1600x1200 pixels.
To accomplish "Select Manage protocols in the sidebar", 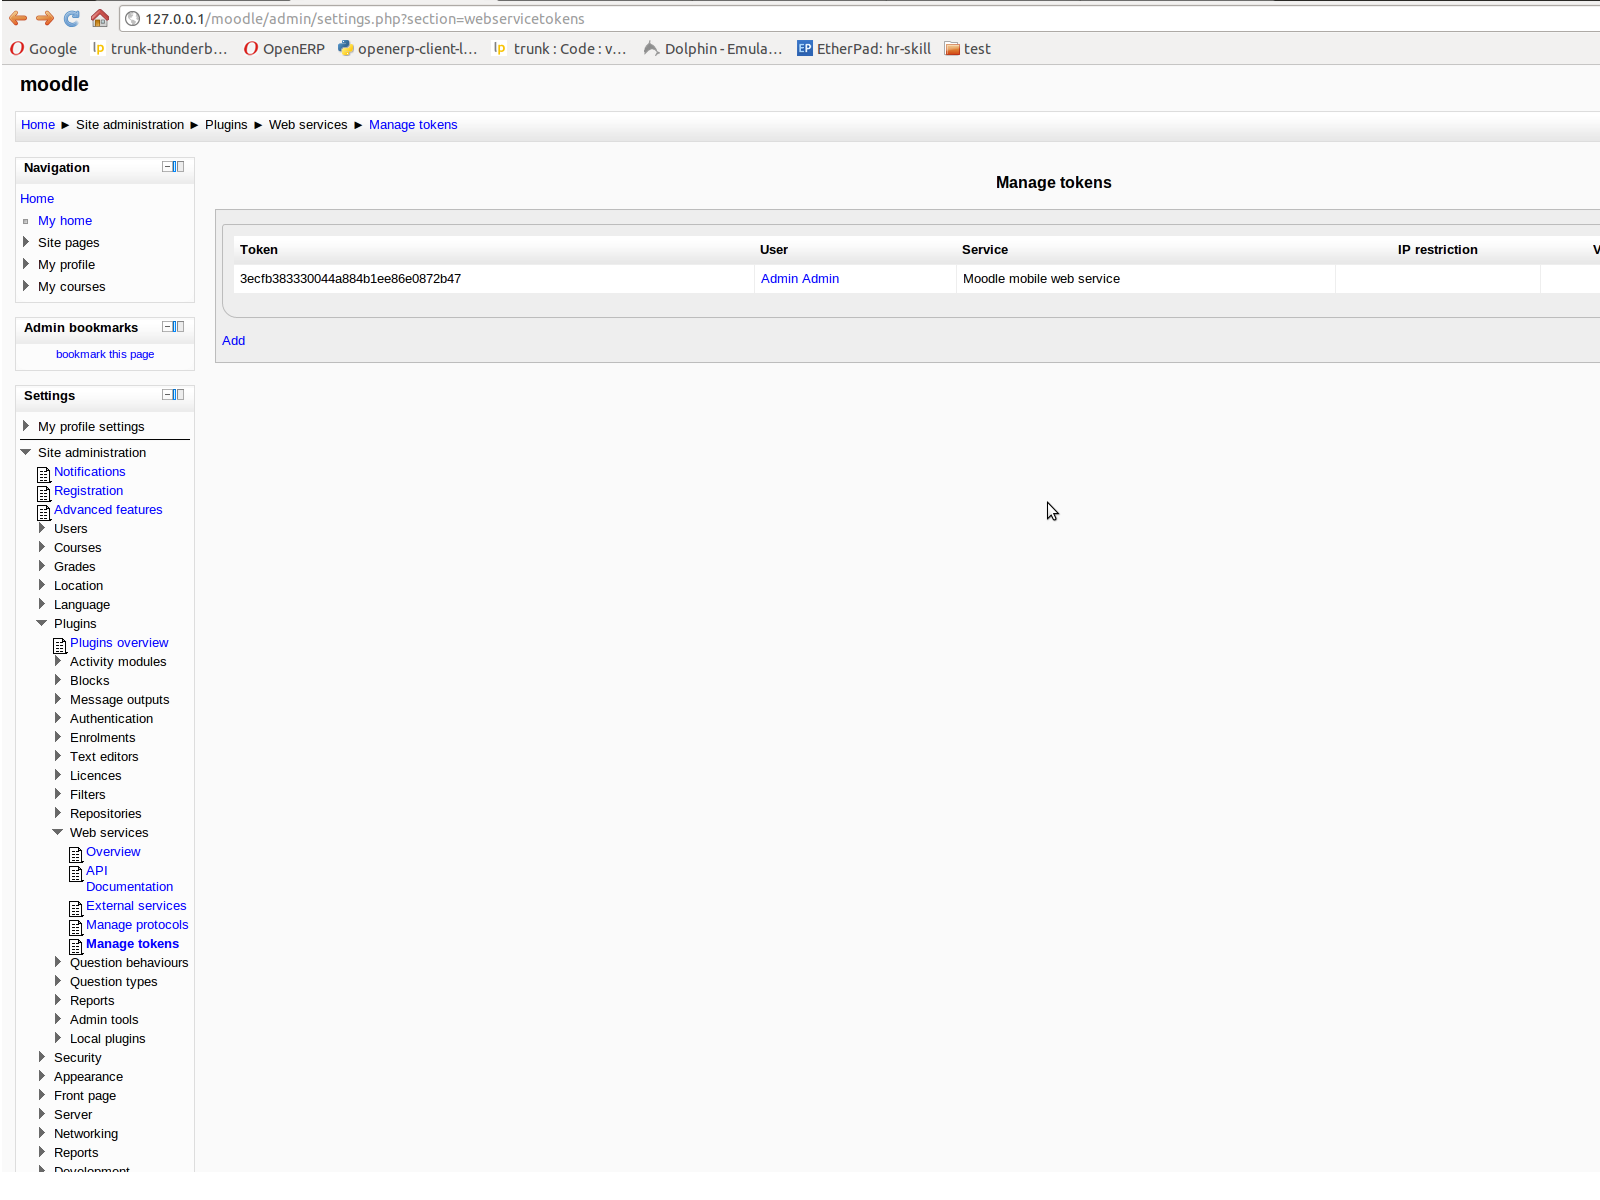I will 137,925.
